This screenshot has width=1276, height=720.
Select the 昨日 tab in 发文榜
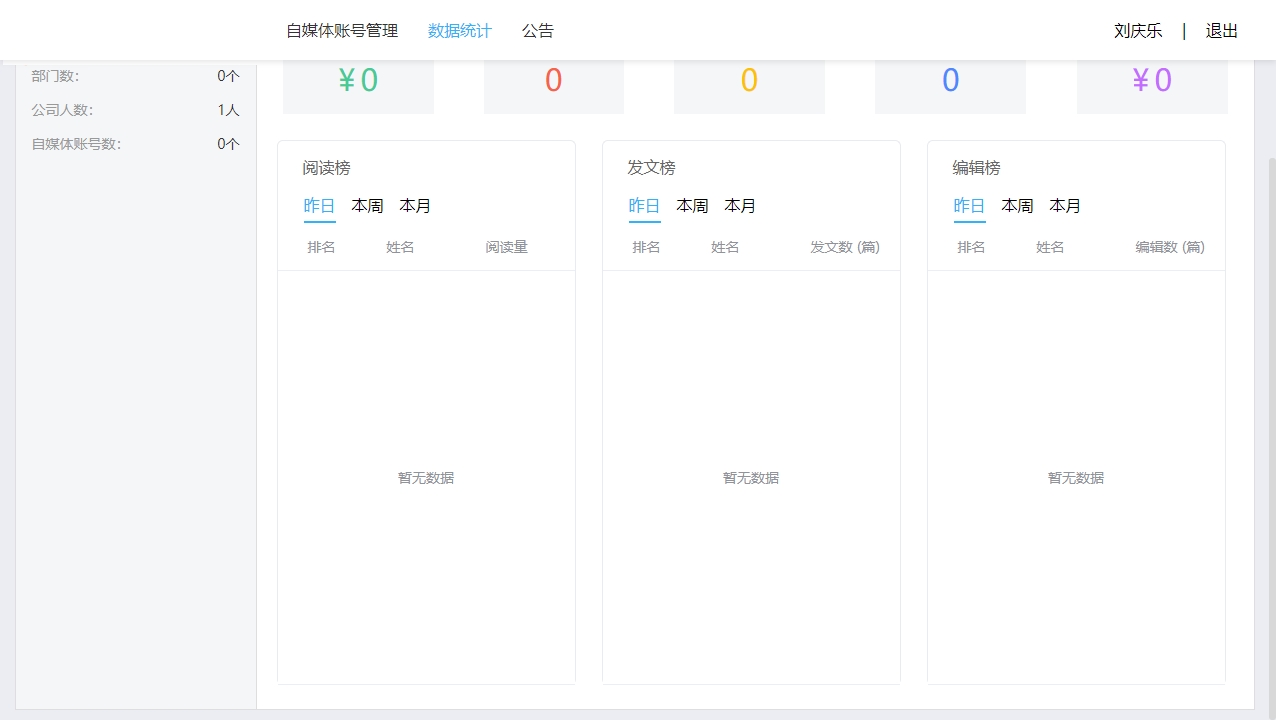coord(644,206)
